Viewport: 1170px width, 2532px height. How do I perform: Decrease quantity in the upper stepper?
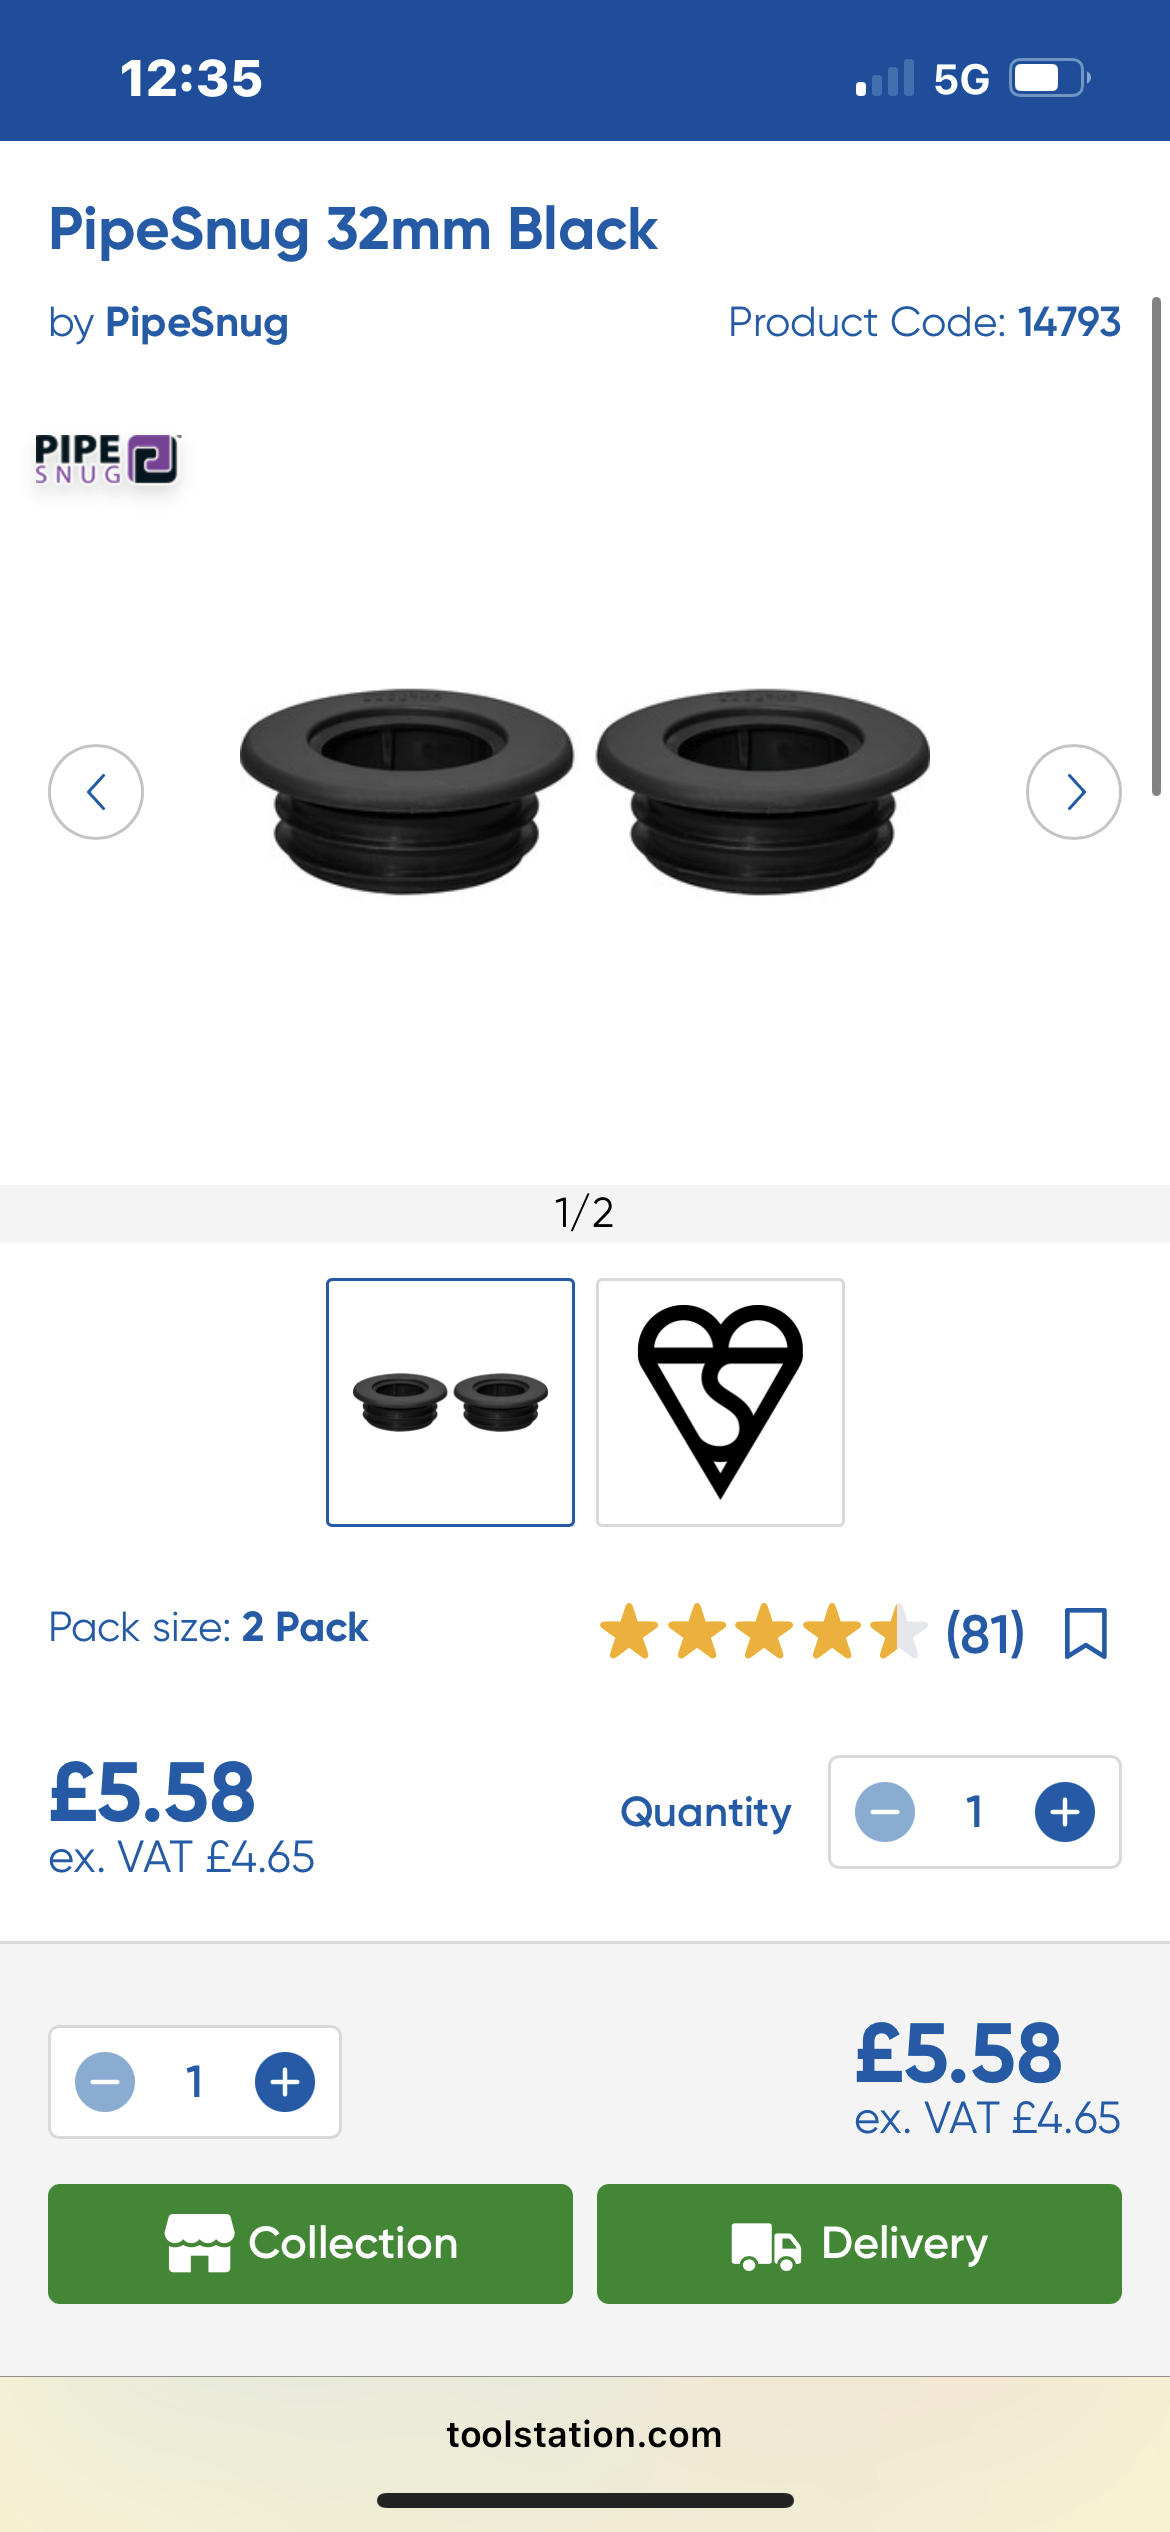pos(885,1812)
